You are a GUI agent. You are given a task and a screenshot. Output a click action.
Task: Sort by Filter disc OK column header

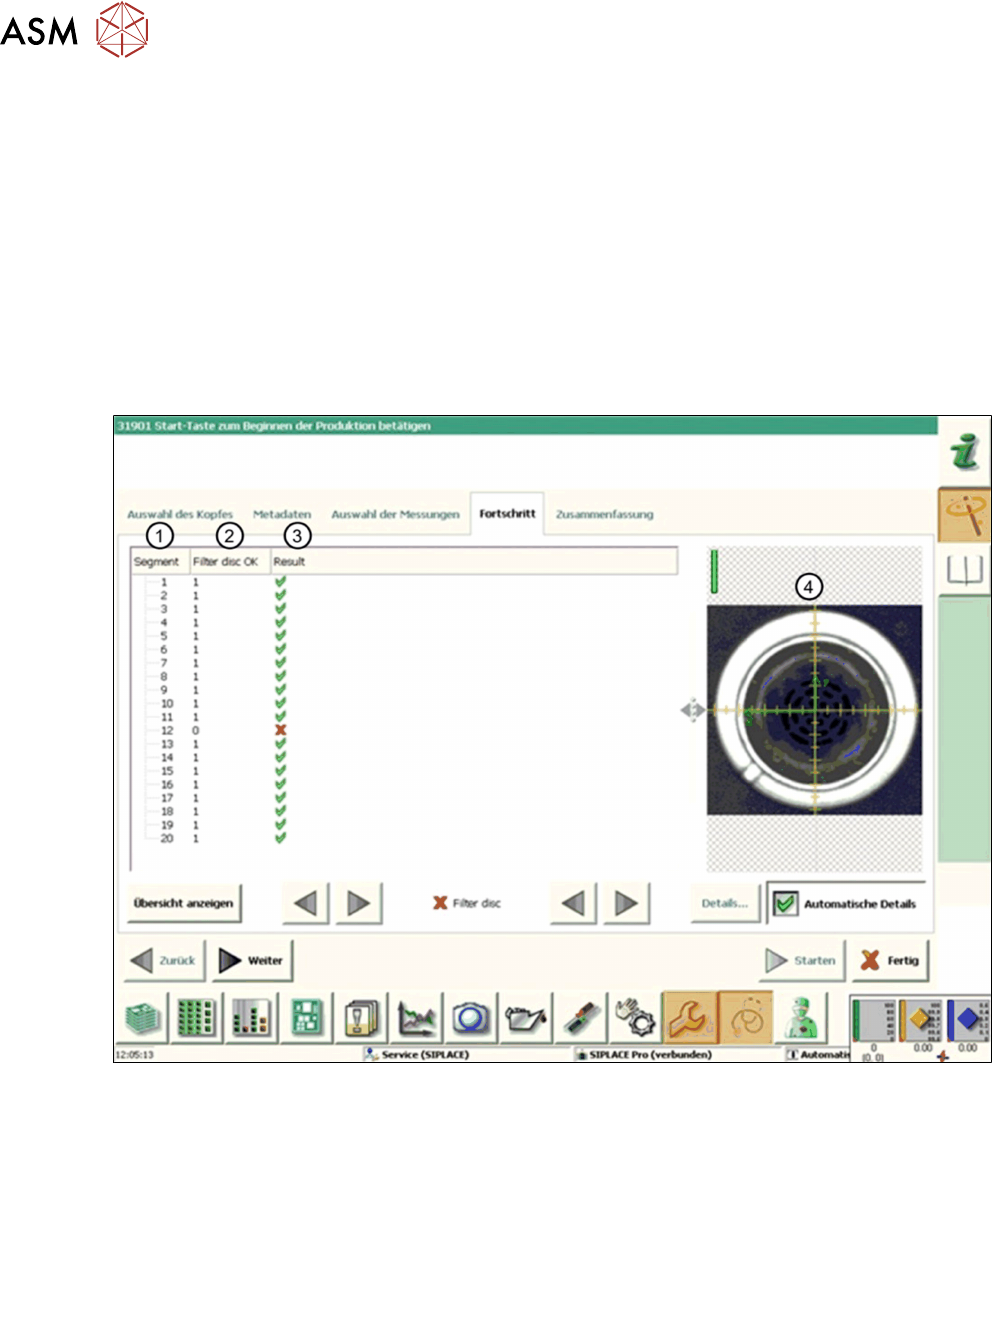point(230,561)
